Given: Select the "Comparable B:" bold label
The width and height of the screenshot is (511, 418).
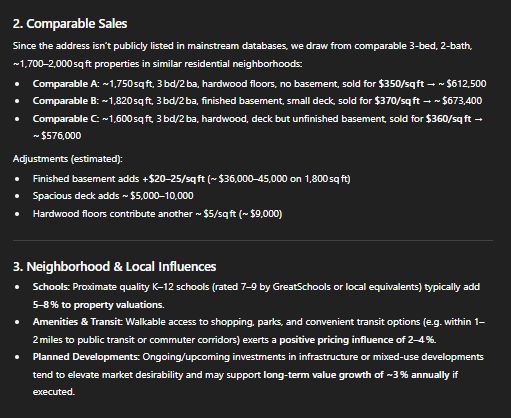Looking at the screenshot, I should [66, 101].
